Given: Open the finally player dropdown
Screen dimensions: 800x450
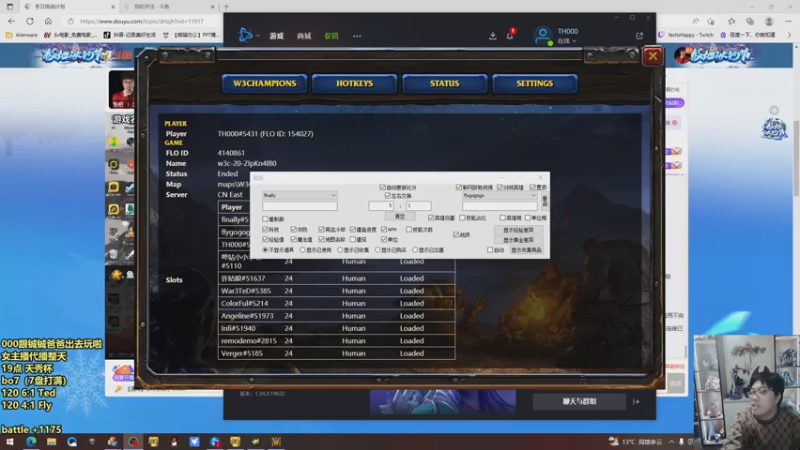Looking at the screenshot, I should [299, 195].
